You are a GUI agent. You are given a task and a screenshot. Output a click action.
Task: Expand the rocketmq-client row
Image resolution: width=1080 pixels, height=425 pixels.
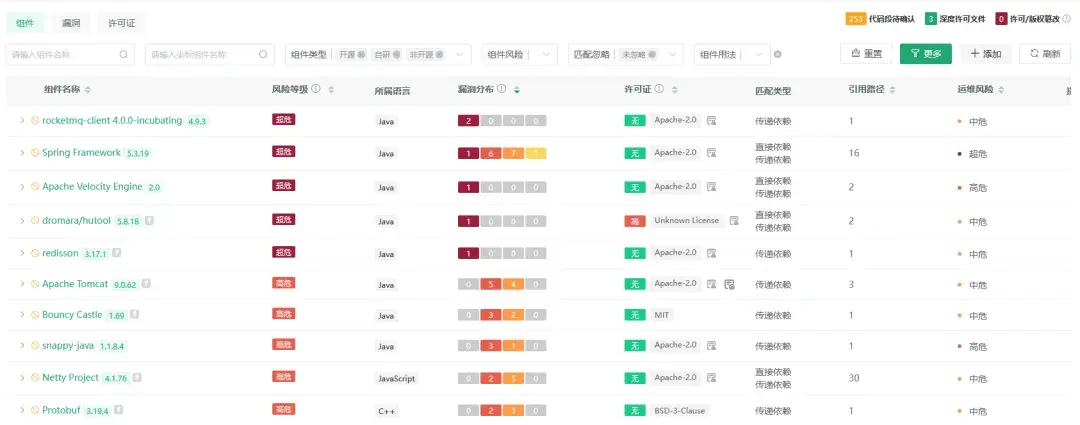(22, 121)
